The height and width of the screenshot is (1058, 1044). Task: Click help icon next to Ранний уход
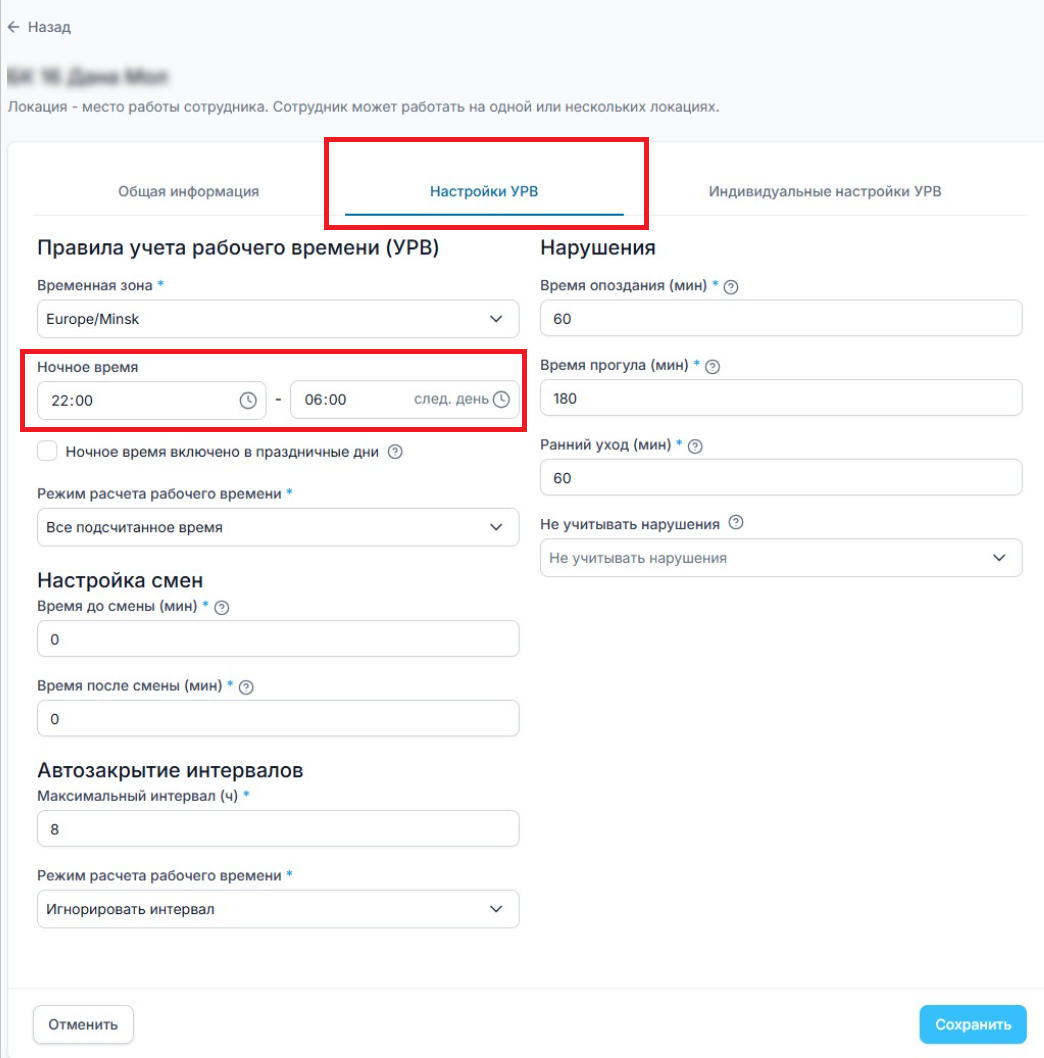tap(696, 447)
